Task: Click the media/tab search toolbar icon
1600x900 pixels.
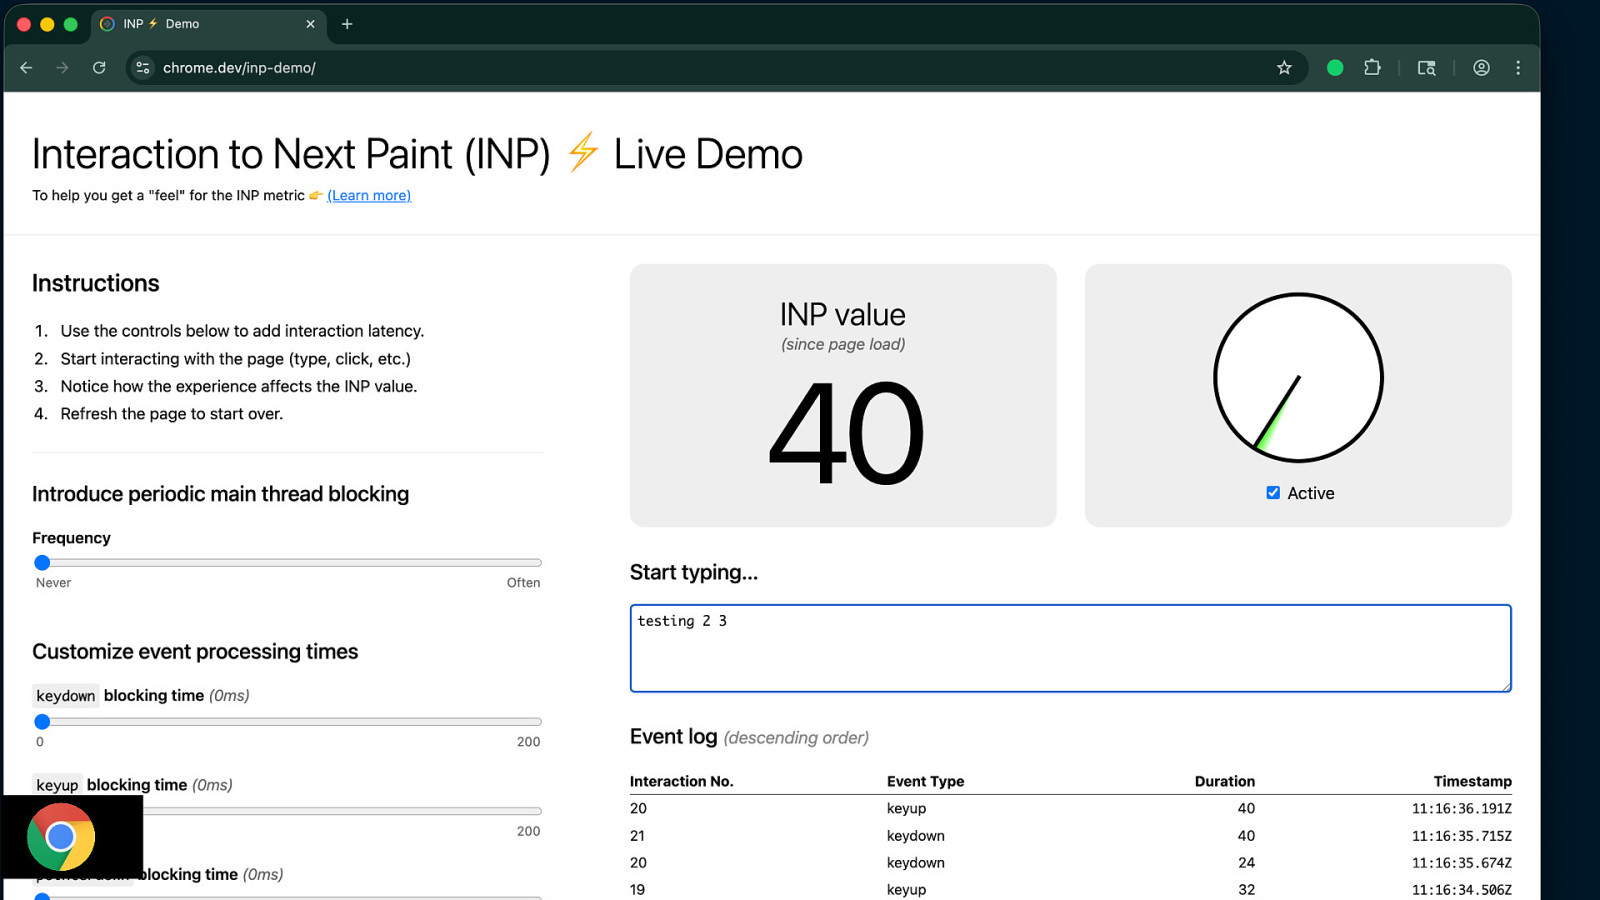Action: [1427, 68]
